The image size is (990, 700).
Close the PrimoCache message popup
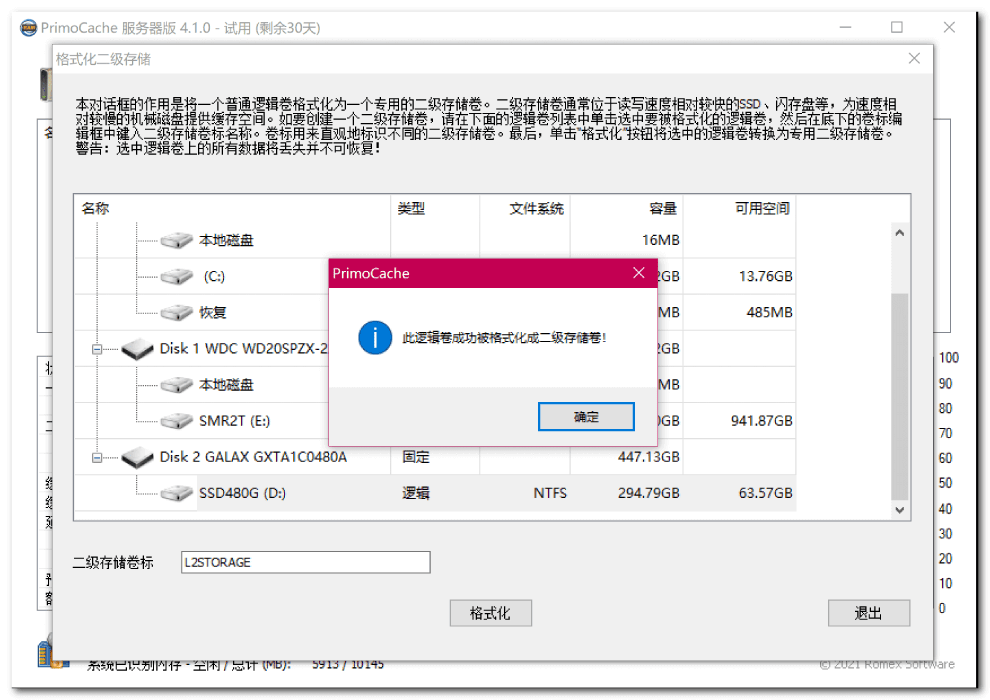(639, 273)
